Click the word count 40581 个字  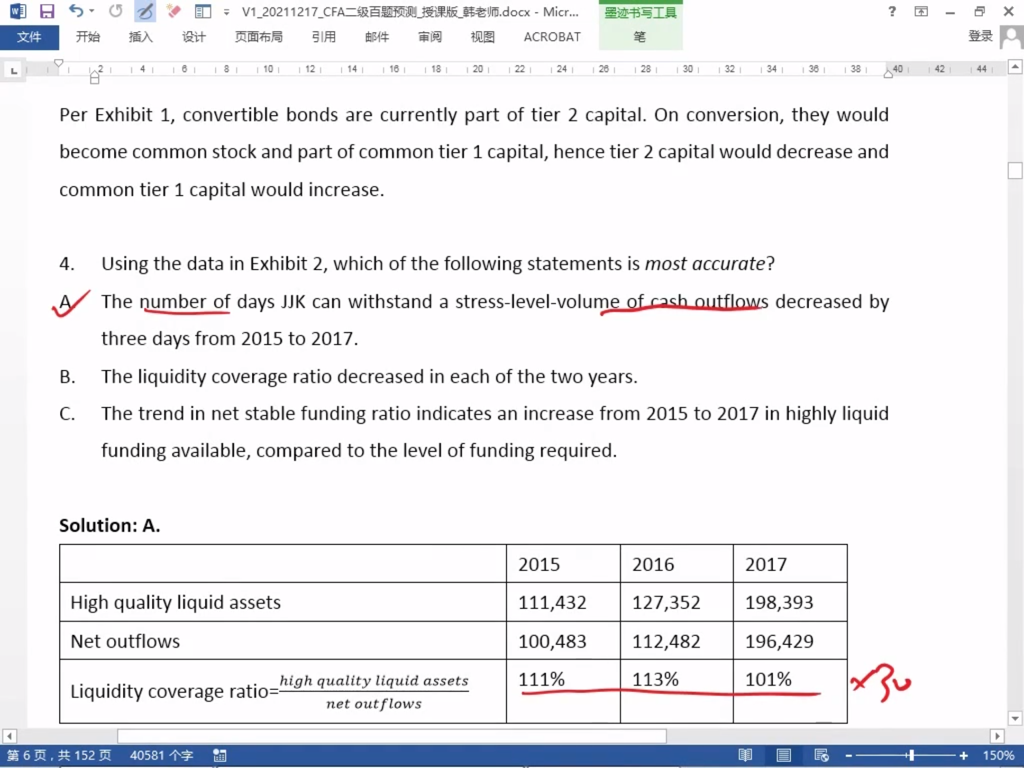(162, 756)
